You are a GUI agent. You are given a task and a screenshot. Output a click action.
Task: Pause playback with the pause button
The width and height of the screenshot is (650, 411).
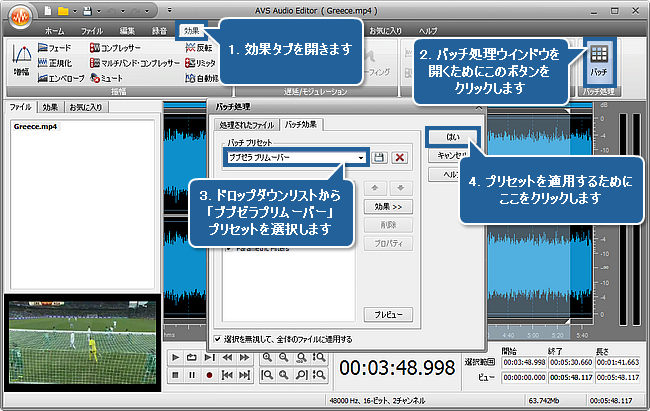(x=192, y=375)
